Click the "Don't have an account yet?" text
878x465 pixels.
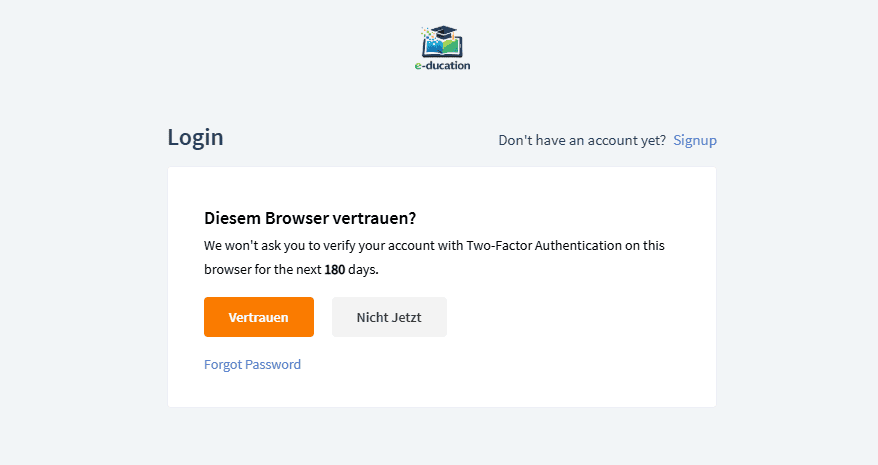click(582, 140)
